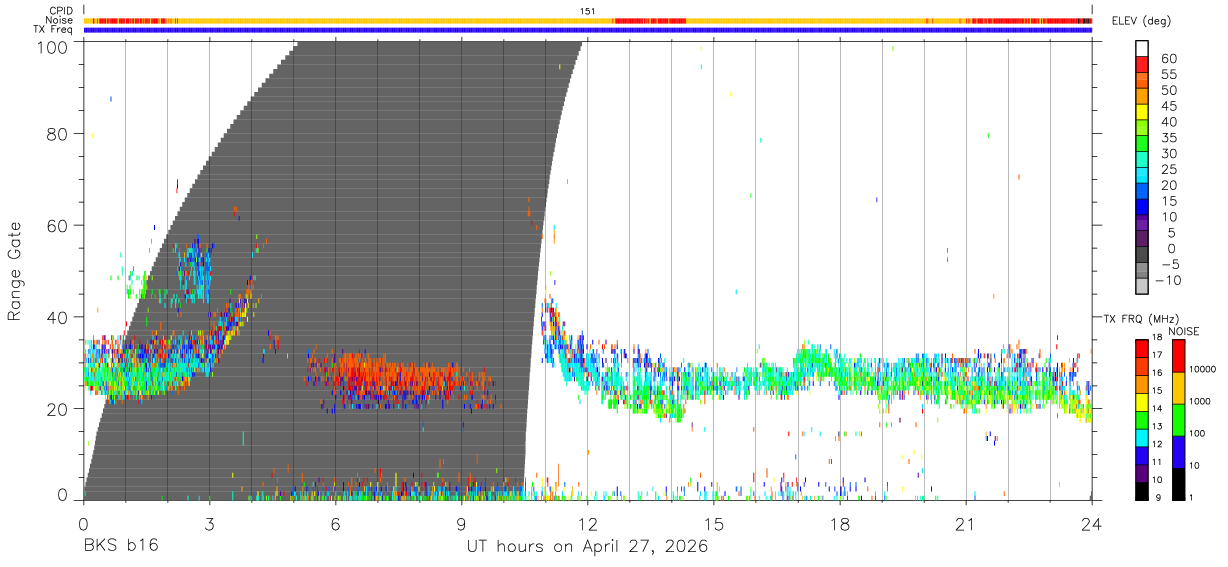The image size is (1228, 567).
Task: Click NOISE legend tick 100
Action: click(x=1196, y=433)
